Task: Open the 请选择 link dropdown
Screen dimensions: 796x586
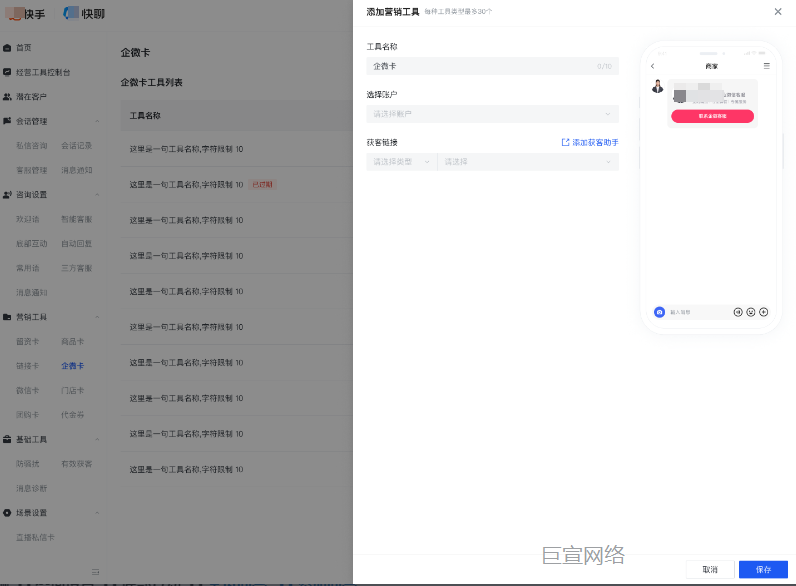Action: coord(528,161)
